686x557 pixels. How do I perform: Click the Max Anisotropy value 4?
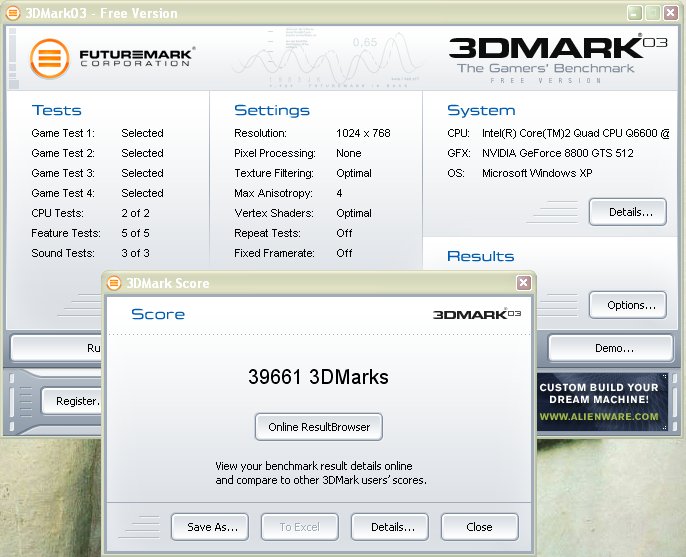coord(339,193)
